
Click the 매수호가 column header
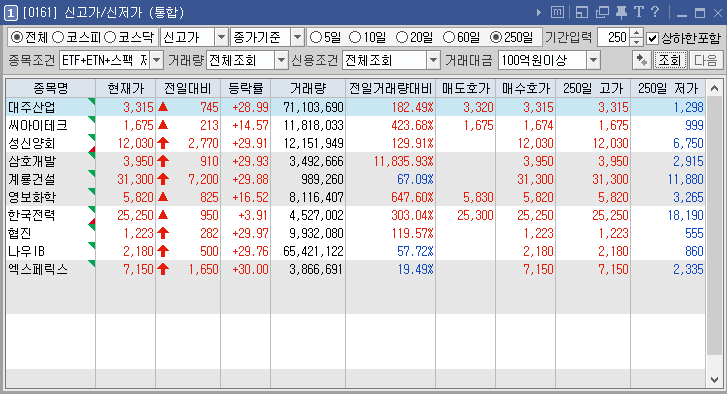coord(525,88)
